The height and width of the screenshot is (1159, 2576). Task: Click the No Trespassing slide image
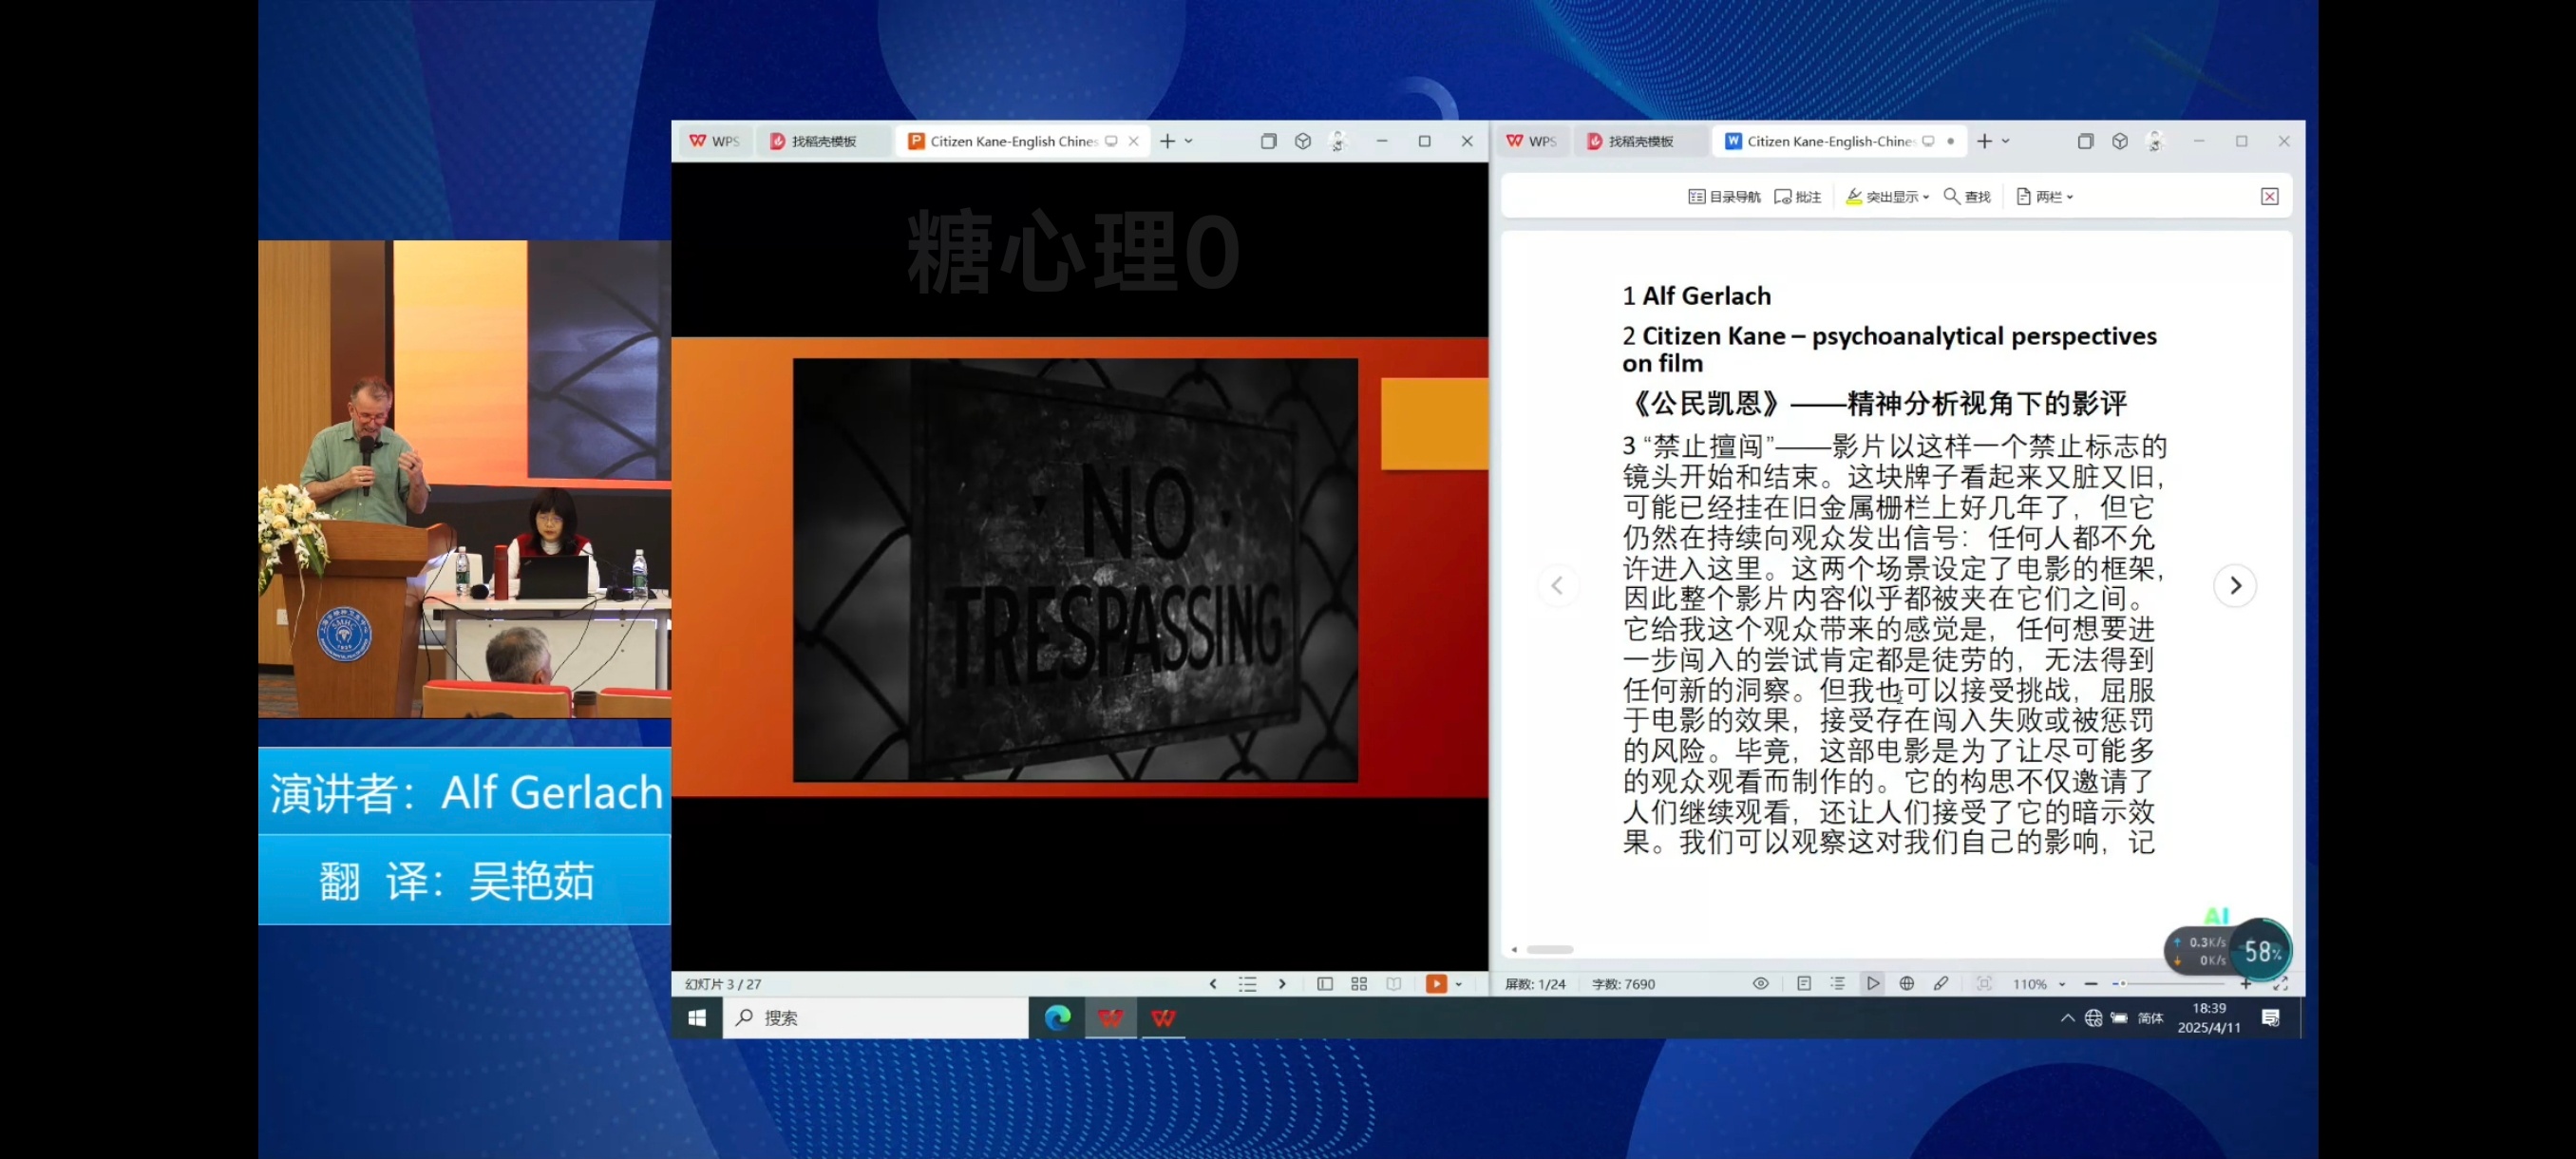(1075, 570)
